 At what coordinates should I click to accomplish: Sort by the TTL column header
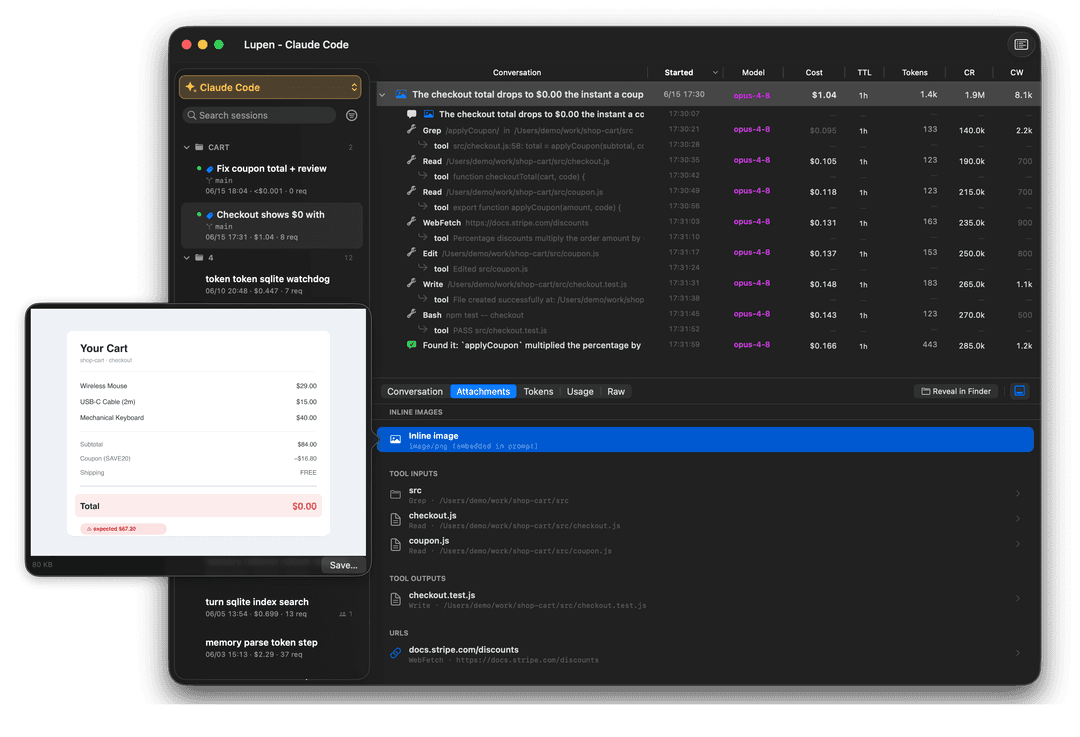(x=864, y=72)
